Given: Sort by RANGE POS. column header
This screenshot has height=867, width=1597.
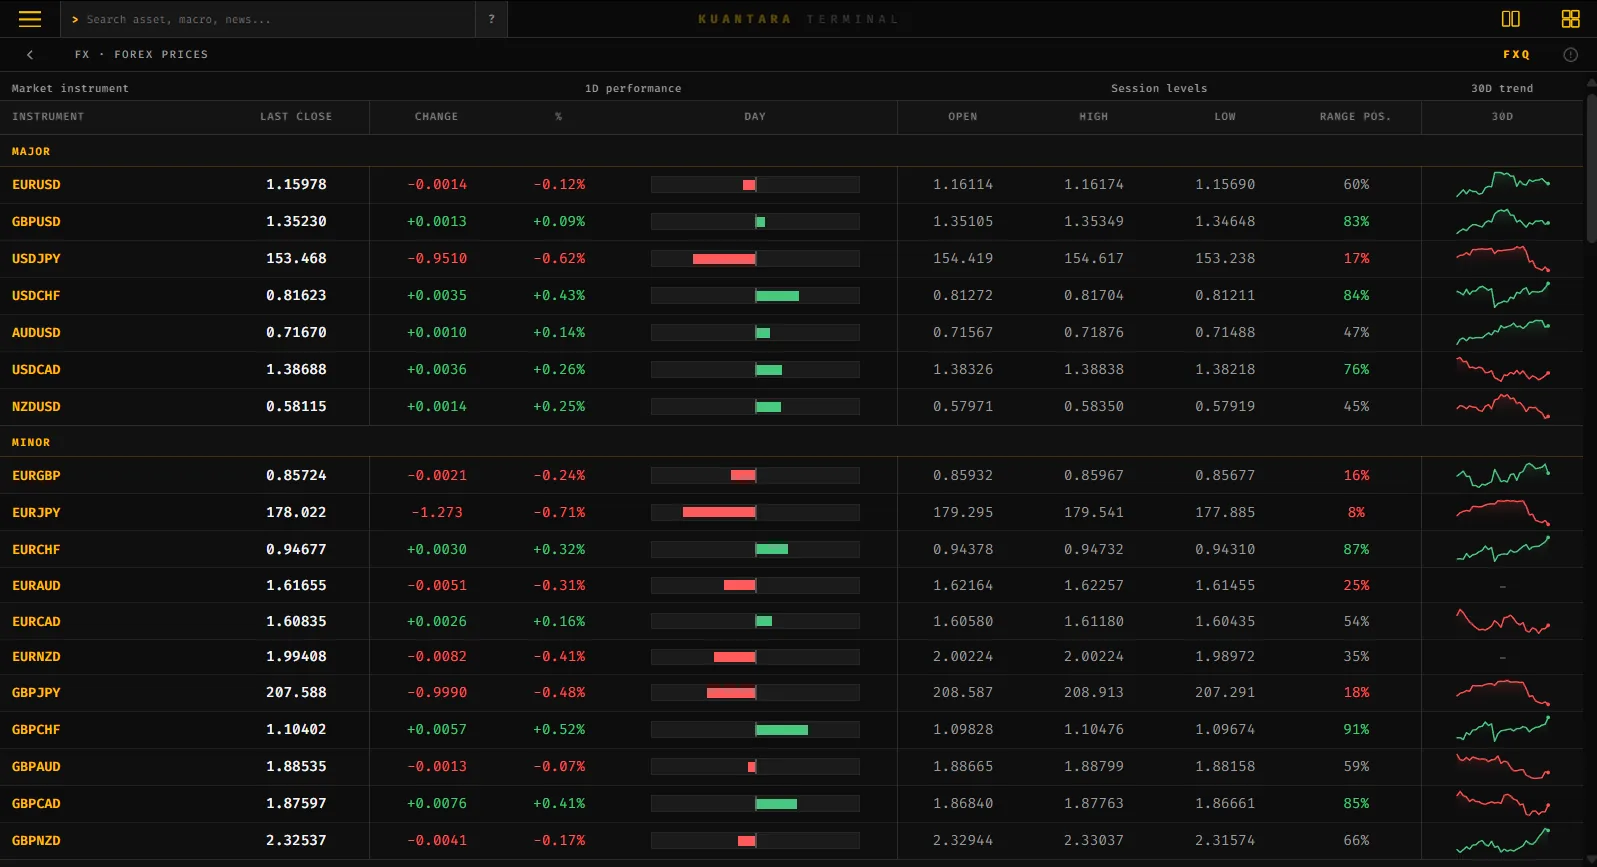Looking at the screenshot, I should pyautogui.click(x=1355, y=117).
